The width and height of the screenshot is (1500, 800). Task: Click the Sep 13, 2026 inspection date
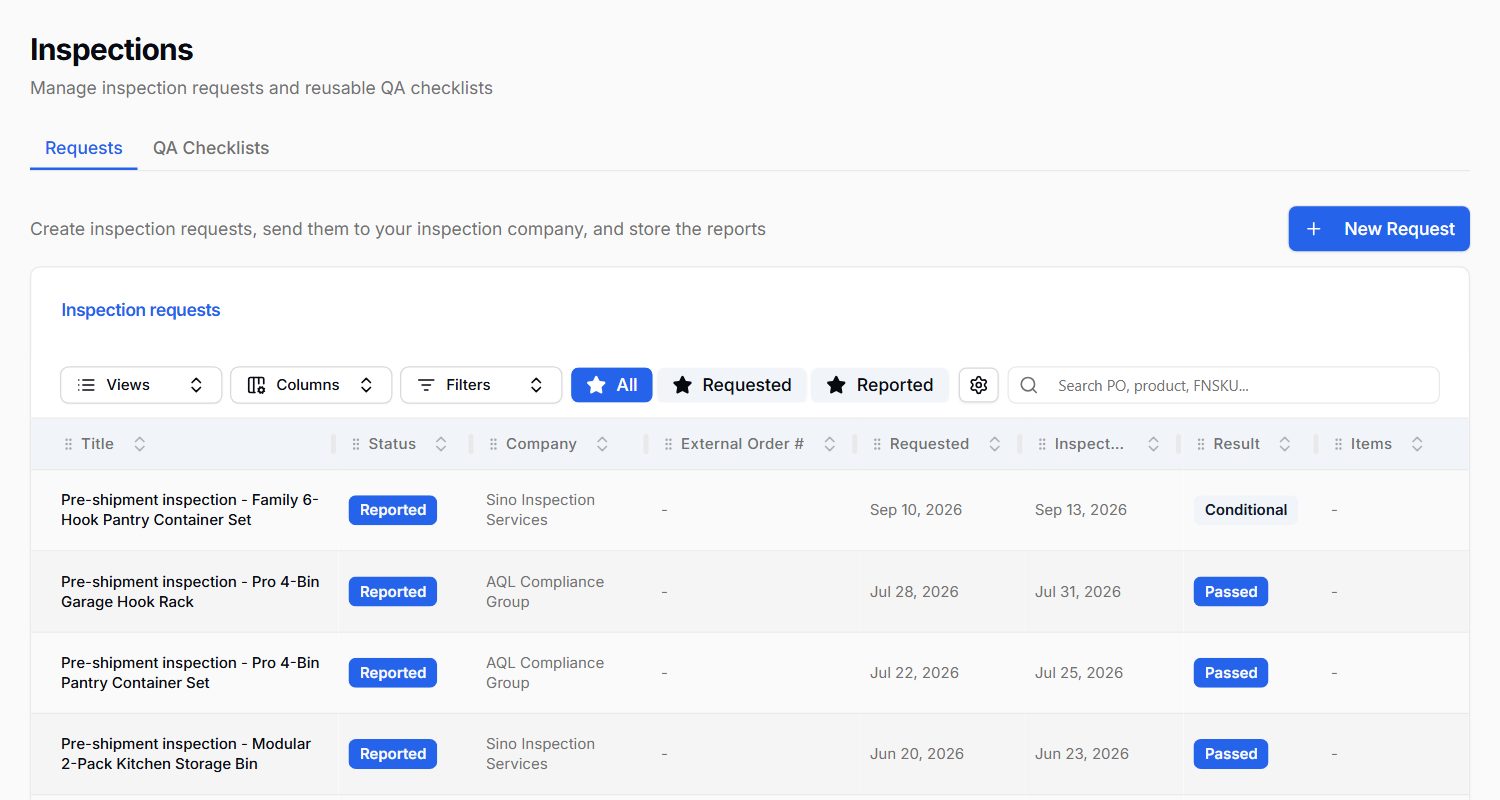pos(1081,510)
